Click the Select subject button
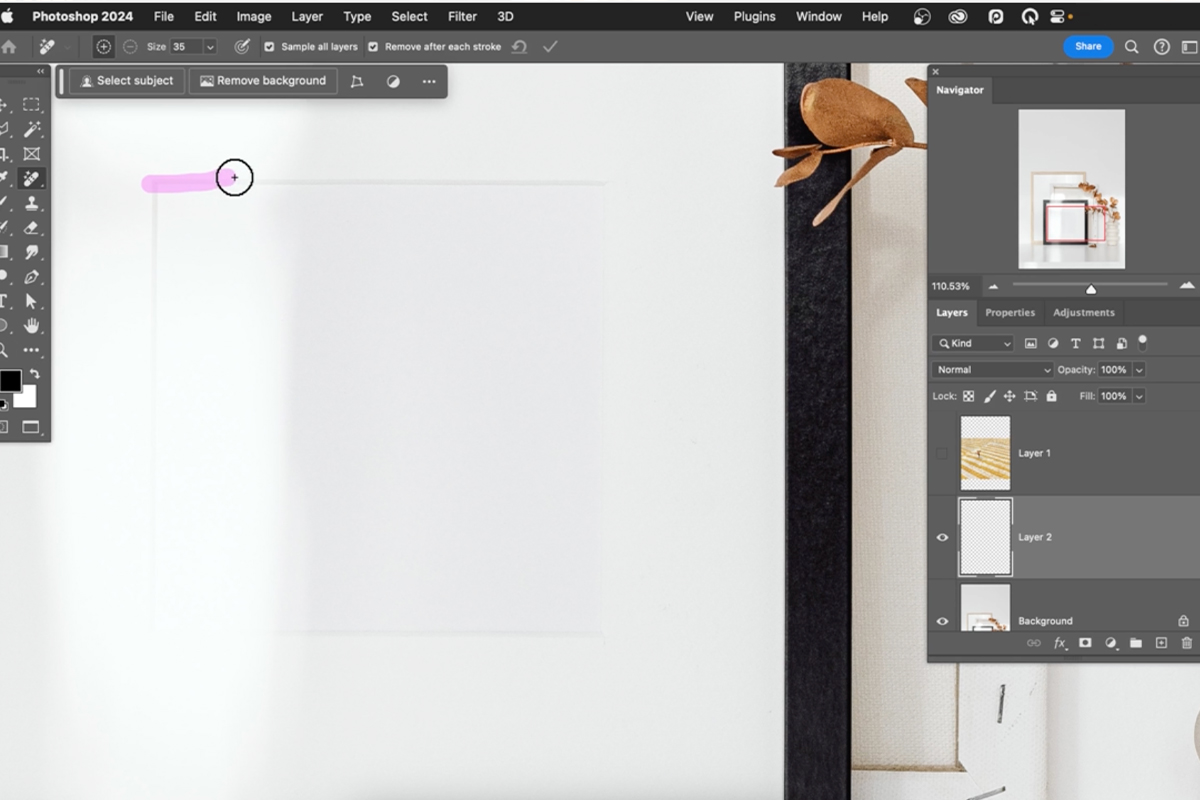Viewport: 1200px width, 800px height. (x=124, y=81)
